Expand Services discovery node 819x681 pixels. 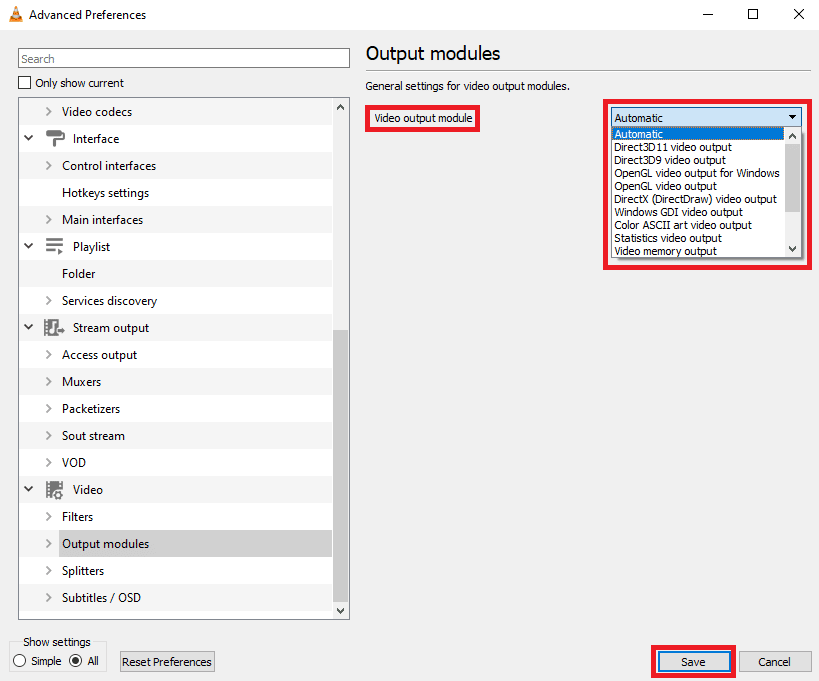[49, 300]
